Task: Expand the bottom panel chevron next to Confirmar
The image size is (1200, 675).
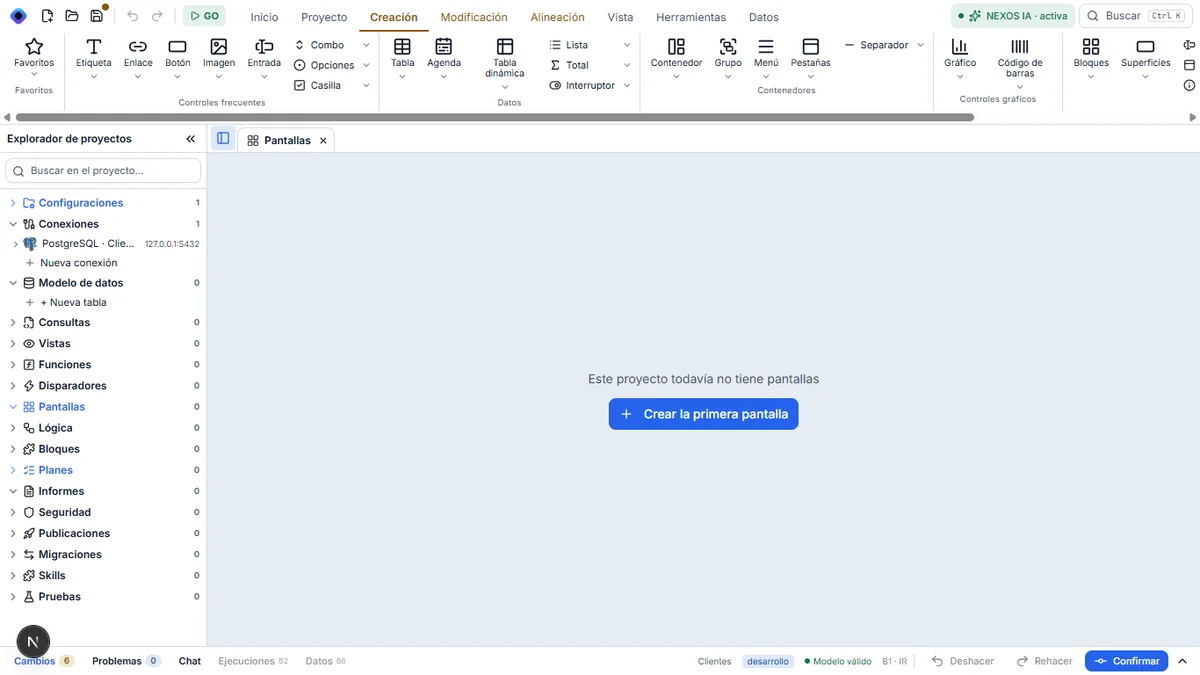Action: (x=1183, y=661)
